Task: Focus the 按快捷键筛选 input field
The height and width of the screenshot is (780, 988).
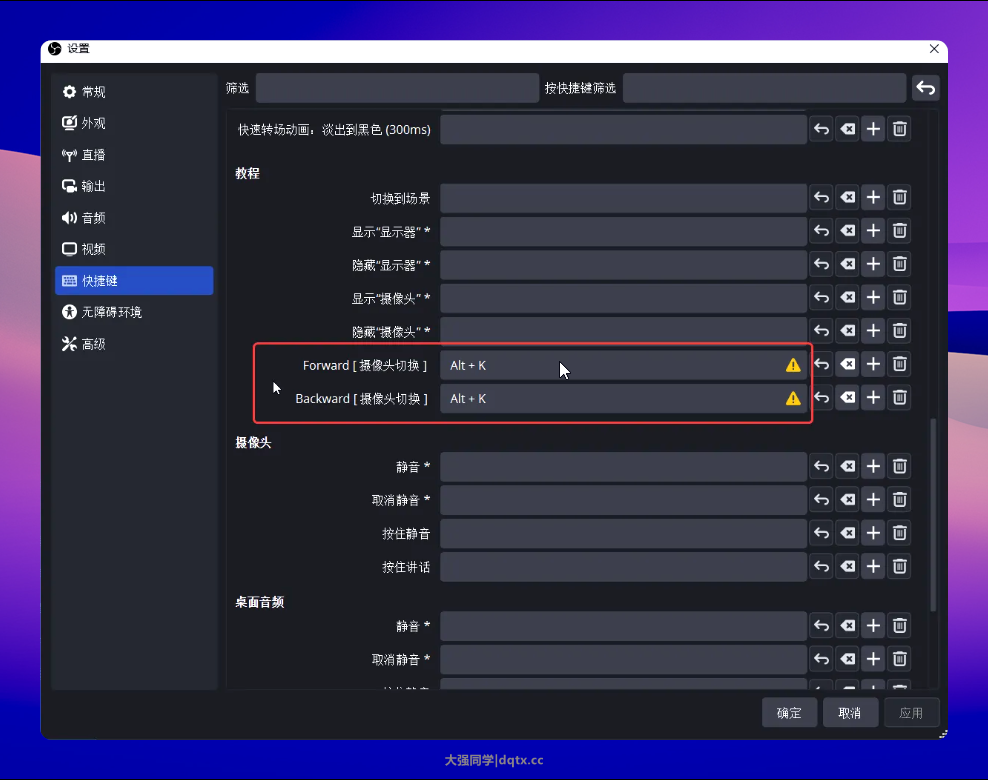Action: [763, 88]
